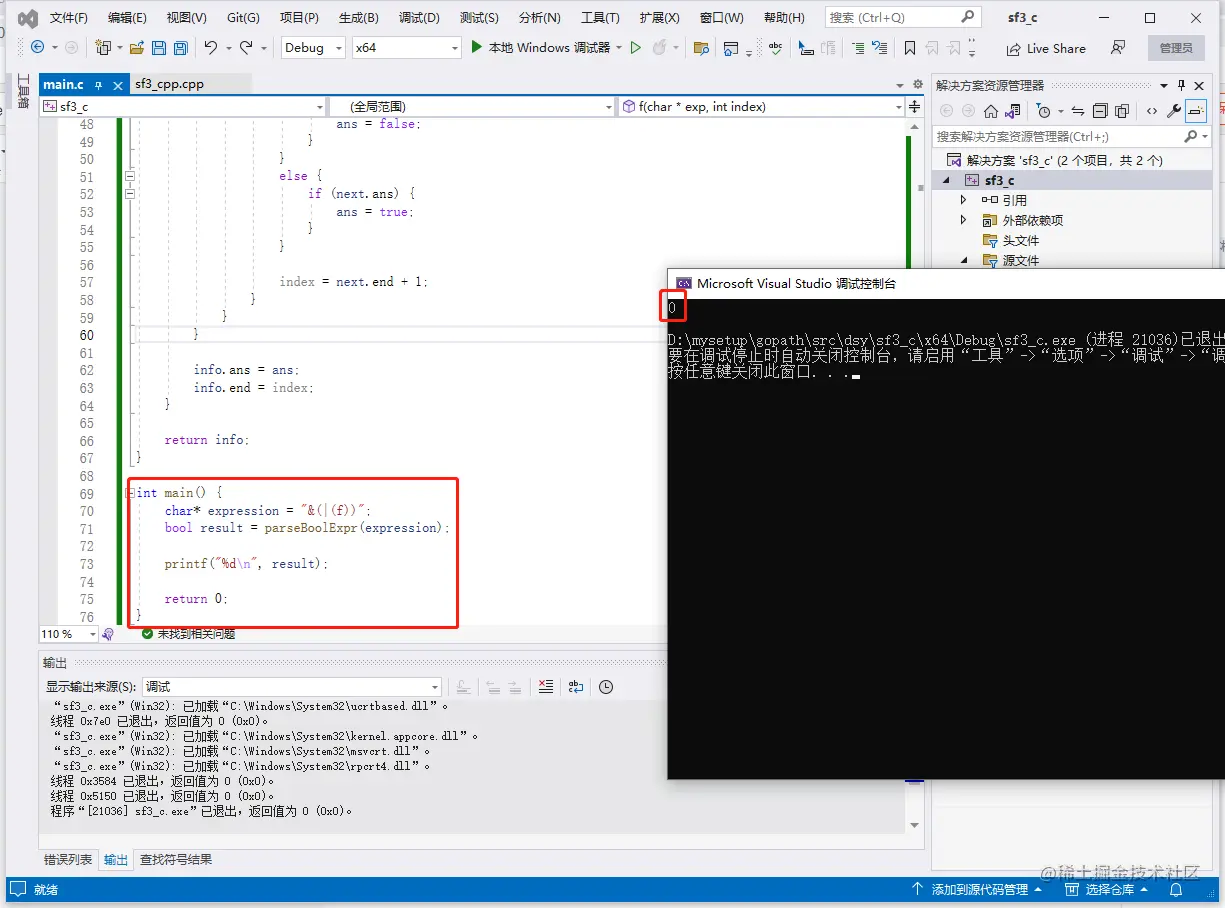The height and width of the screenshot is (908, 1225).
Task: Collapse All icon in Solution Explorer
Action: (1100, 111)
